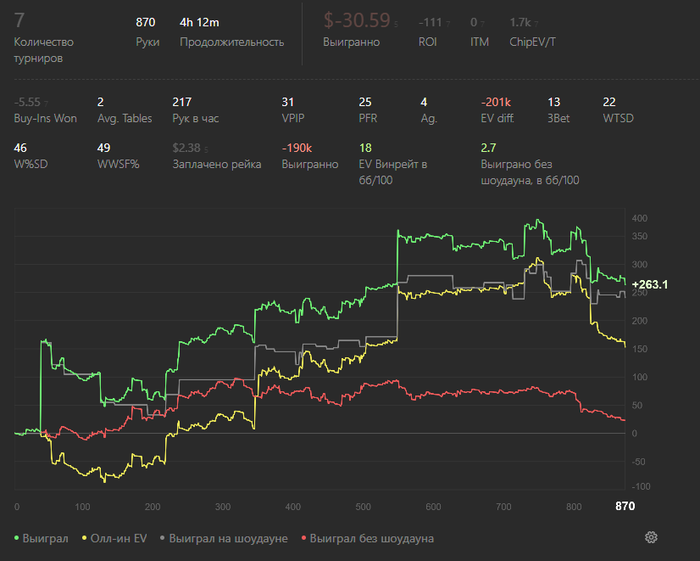Click the ITM stat label
Viewport: 700px width, 561px height.
(479, 42)
